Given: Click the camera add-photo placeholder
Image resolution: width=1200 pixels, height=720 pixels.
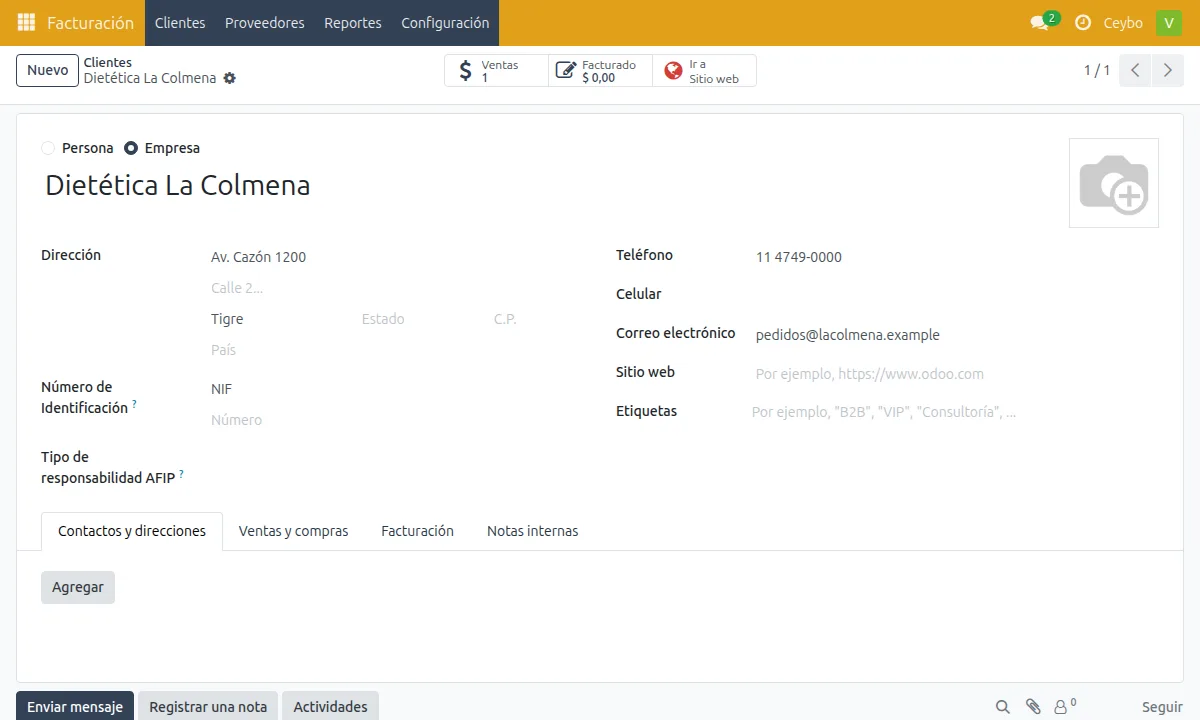Looking at the screenshot, I should (x=1114, y=183).
